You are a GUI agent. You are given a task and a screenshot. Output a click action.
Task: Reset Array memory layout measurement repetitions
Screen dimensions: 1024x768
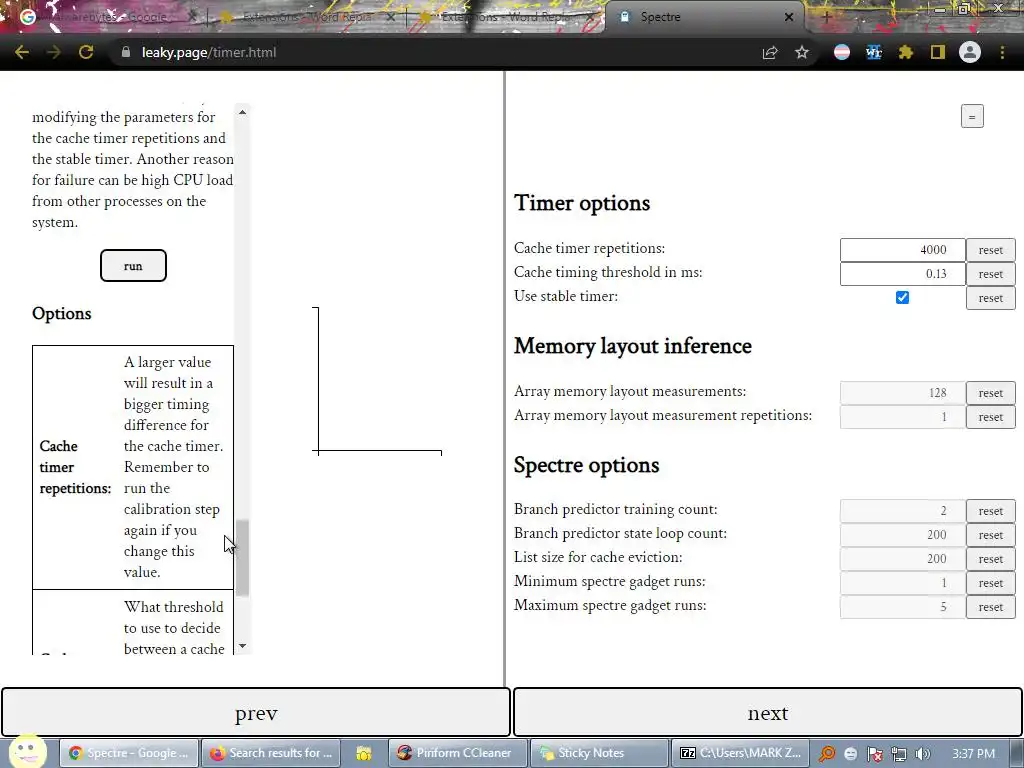(991, 417)
